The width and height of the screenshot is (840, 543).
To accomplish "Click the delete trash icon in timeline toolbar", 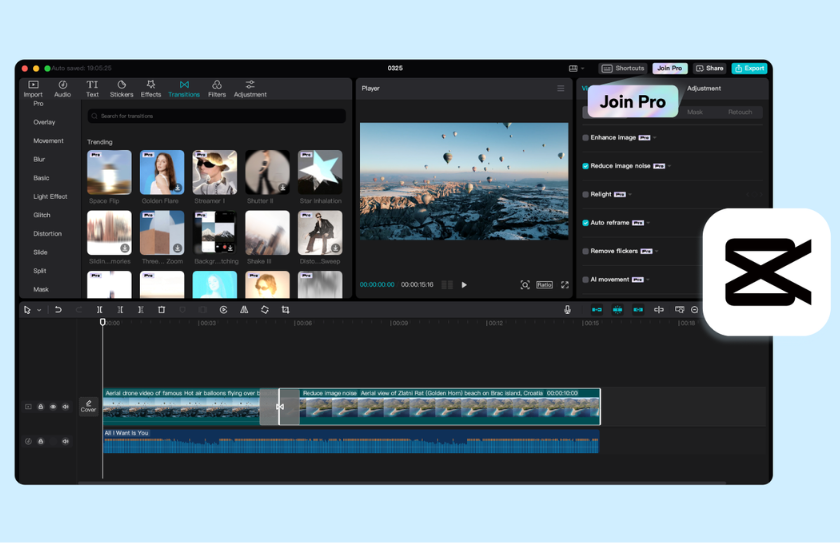I will (161, 310).
